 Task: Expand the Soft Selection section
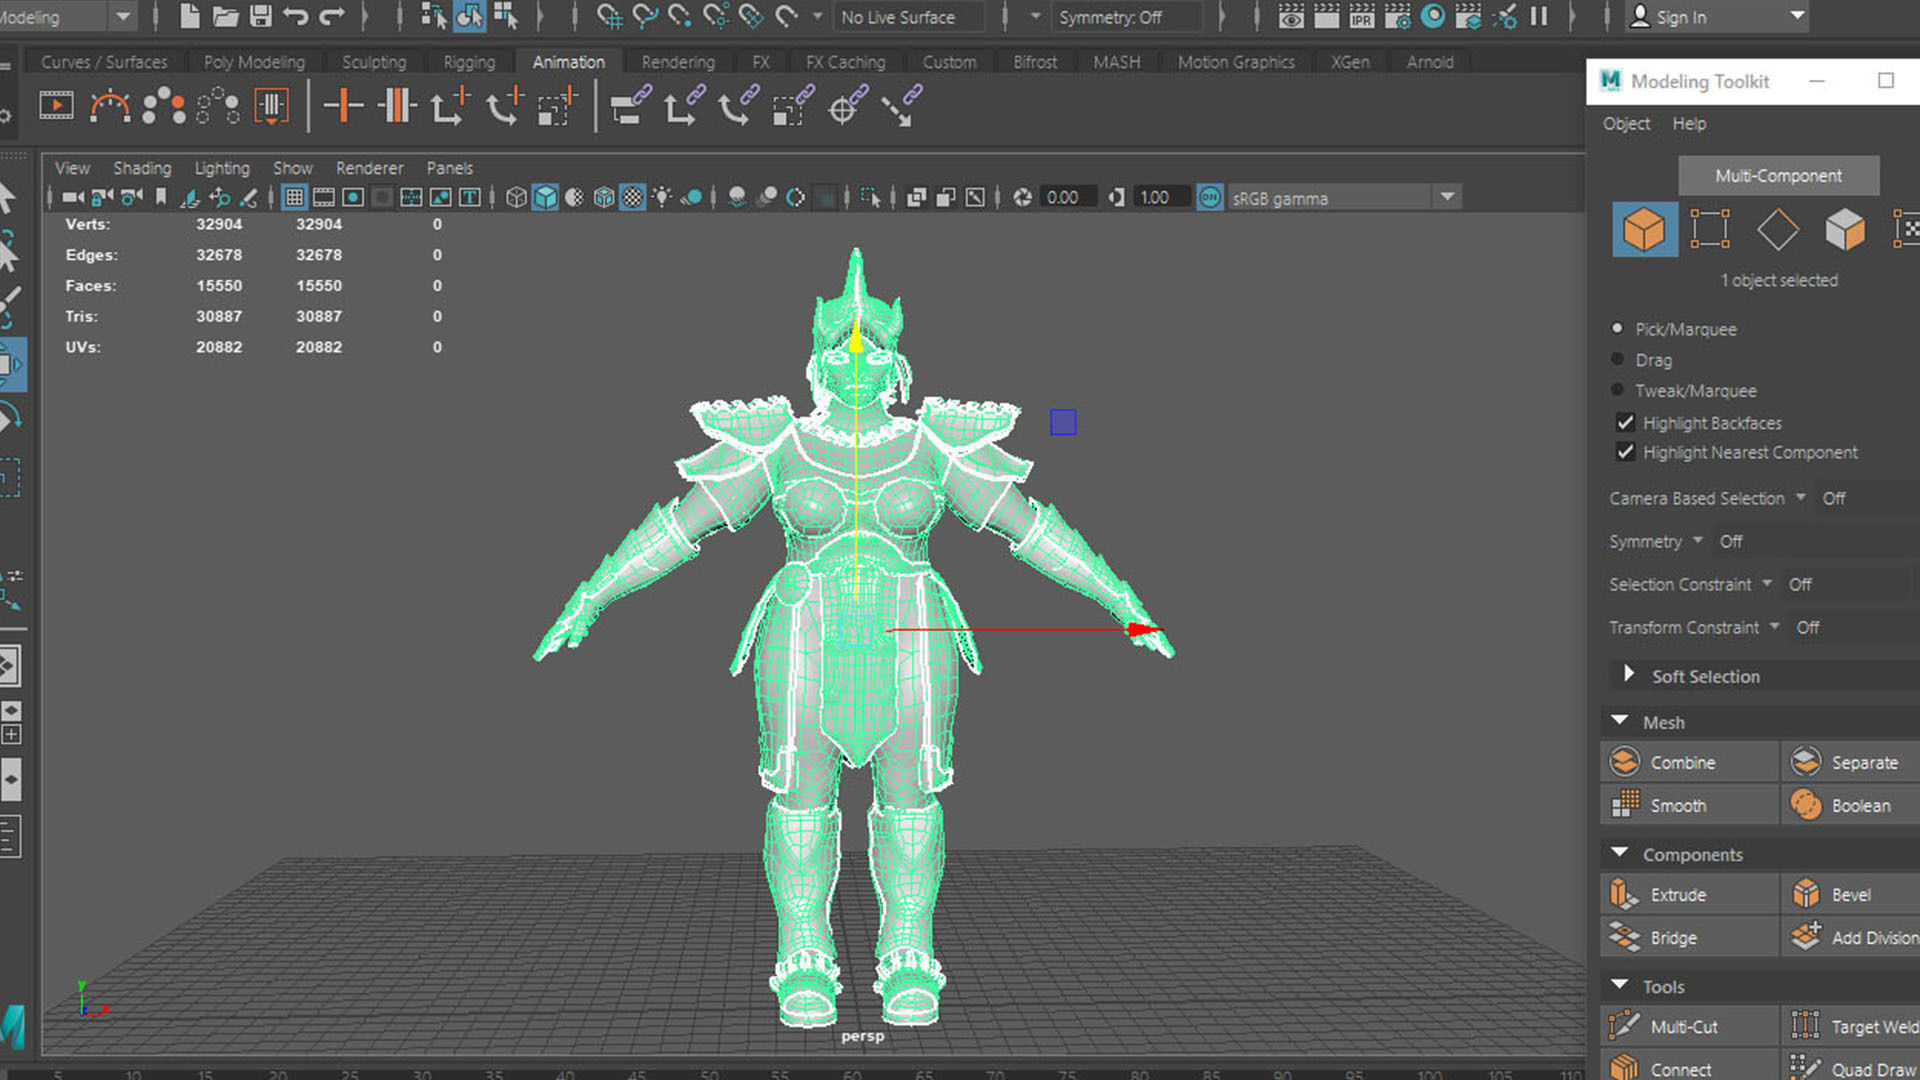point(1630,675)
